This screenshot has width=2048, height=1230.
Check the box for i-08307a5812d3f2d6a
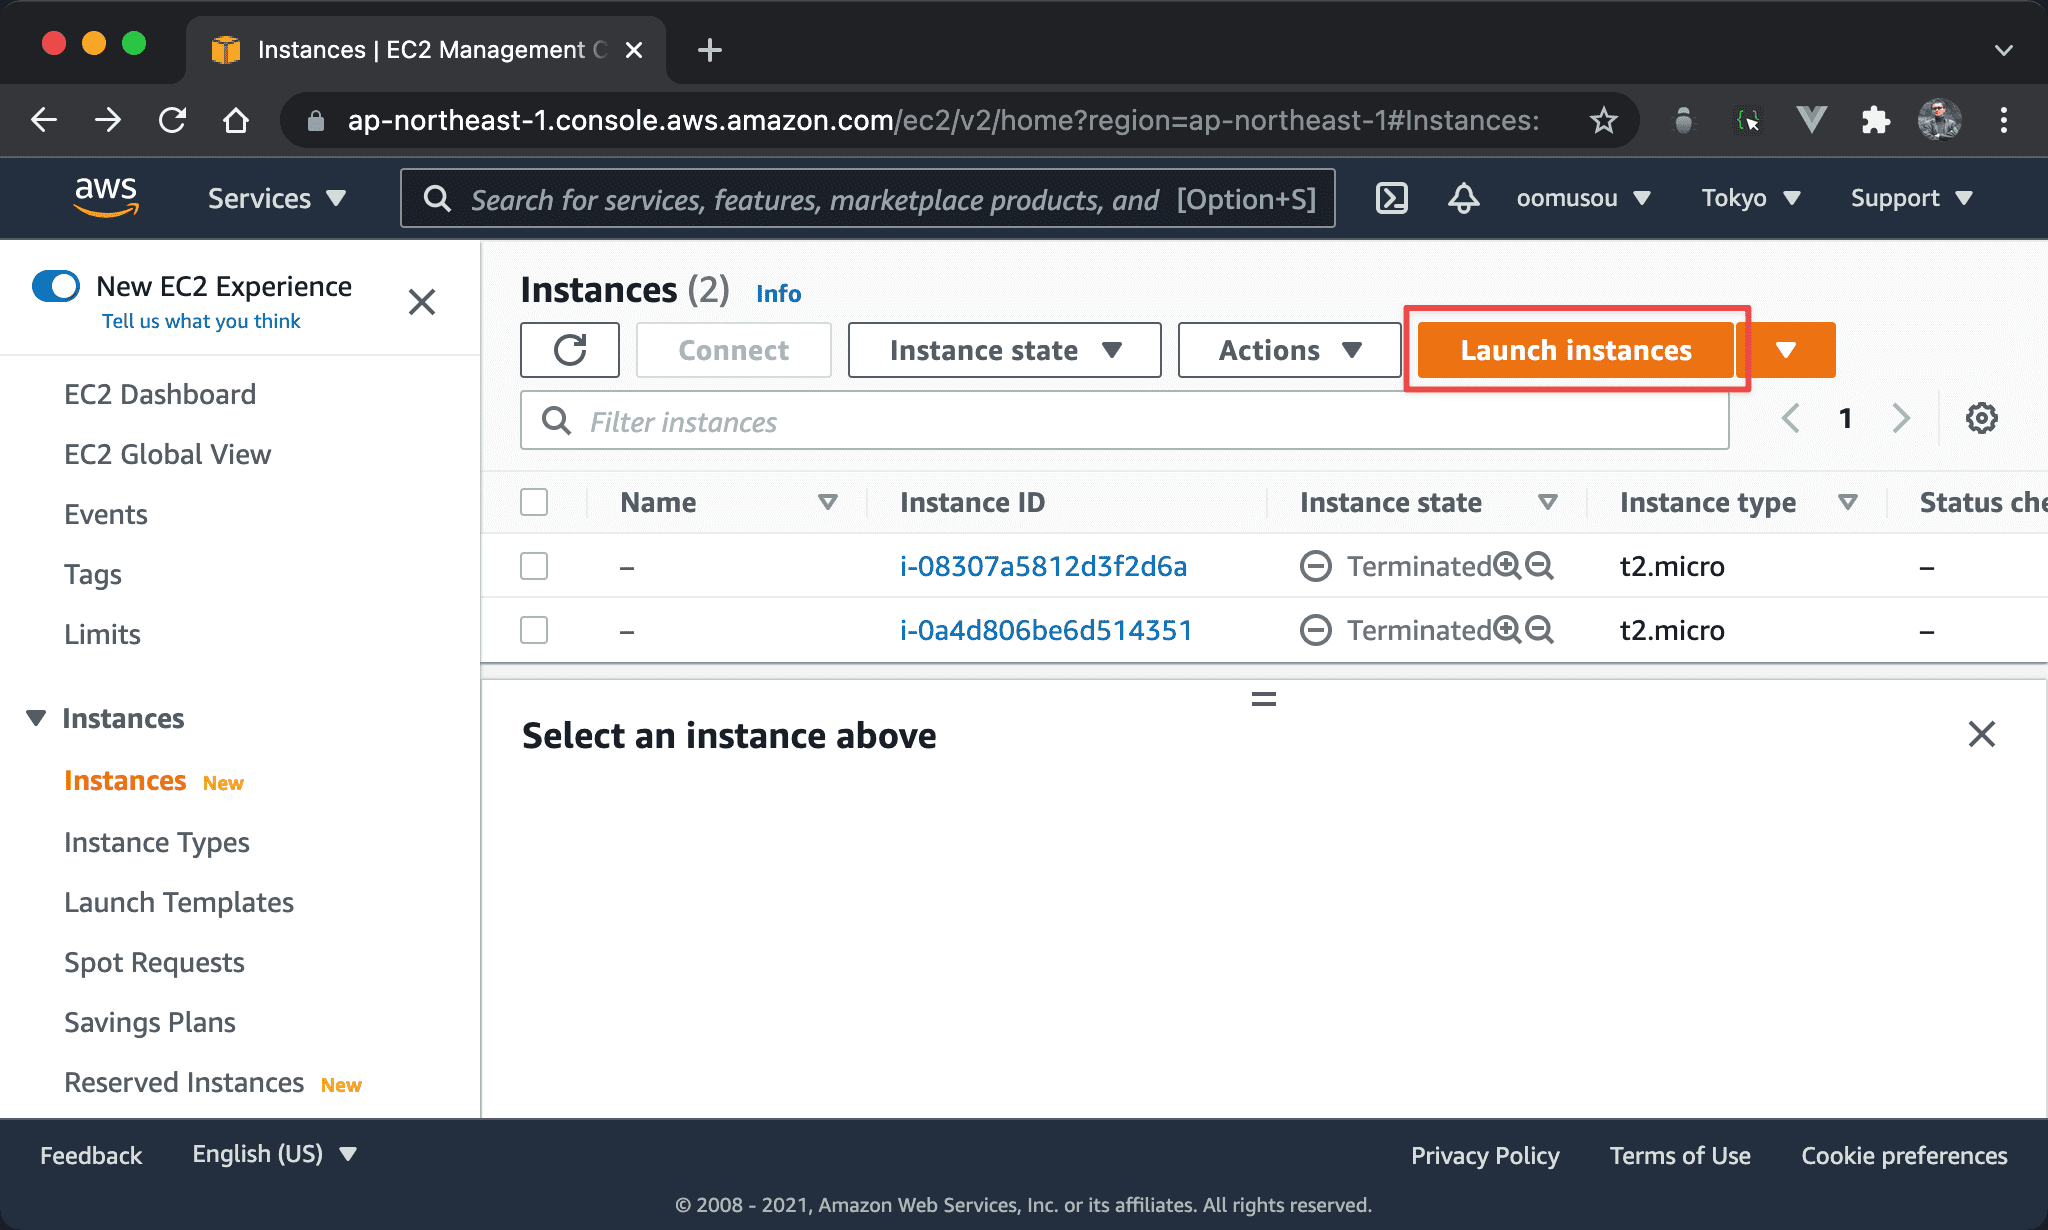tap(534, 566)
